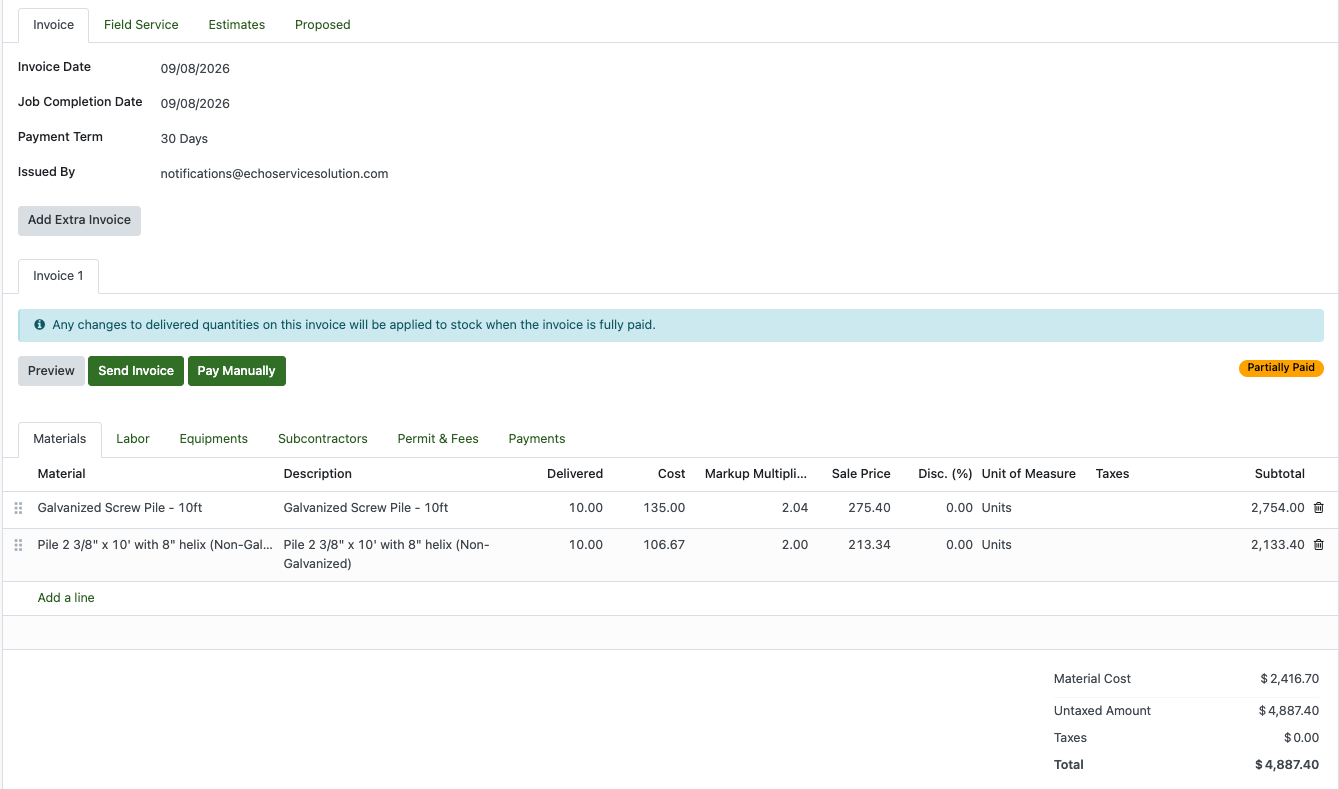1339x789 pixels.
Task: Click the Add a line link
Action: [66, 598]
